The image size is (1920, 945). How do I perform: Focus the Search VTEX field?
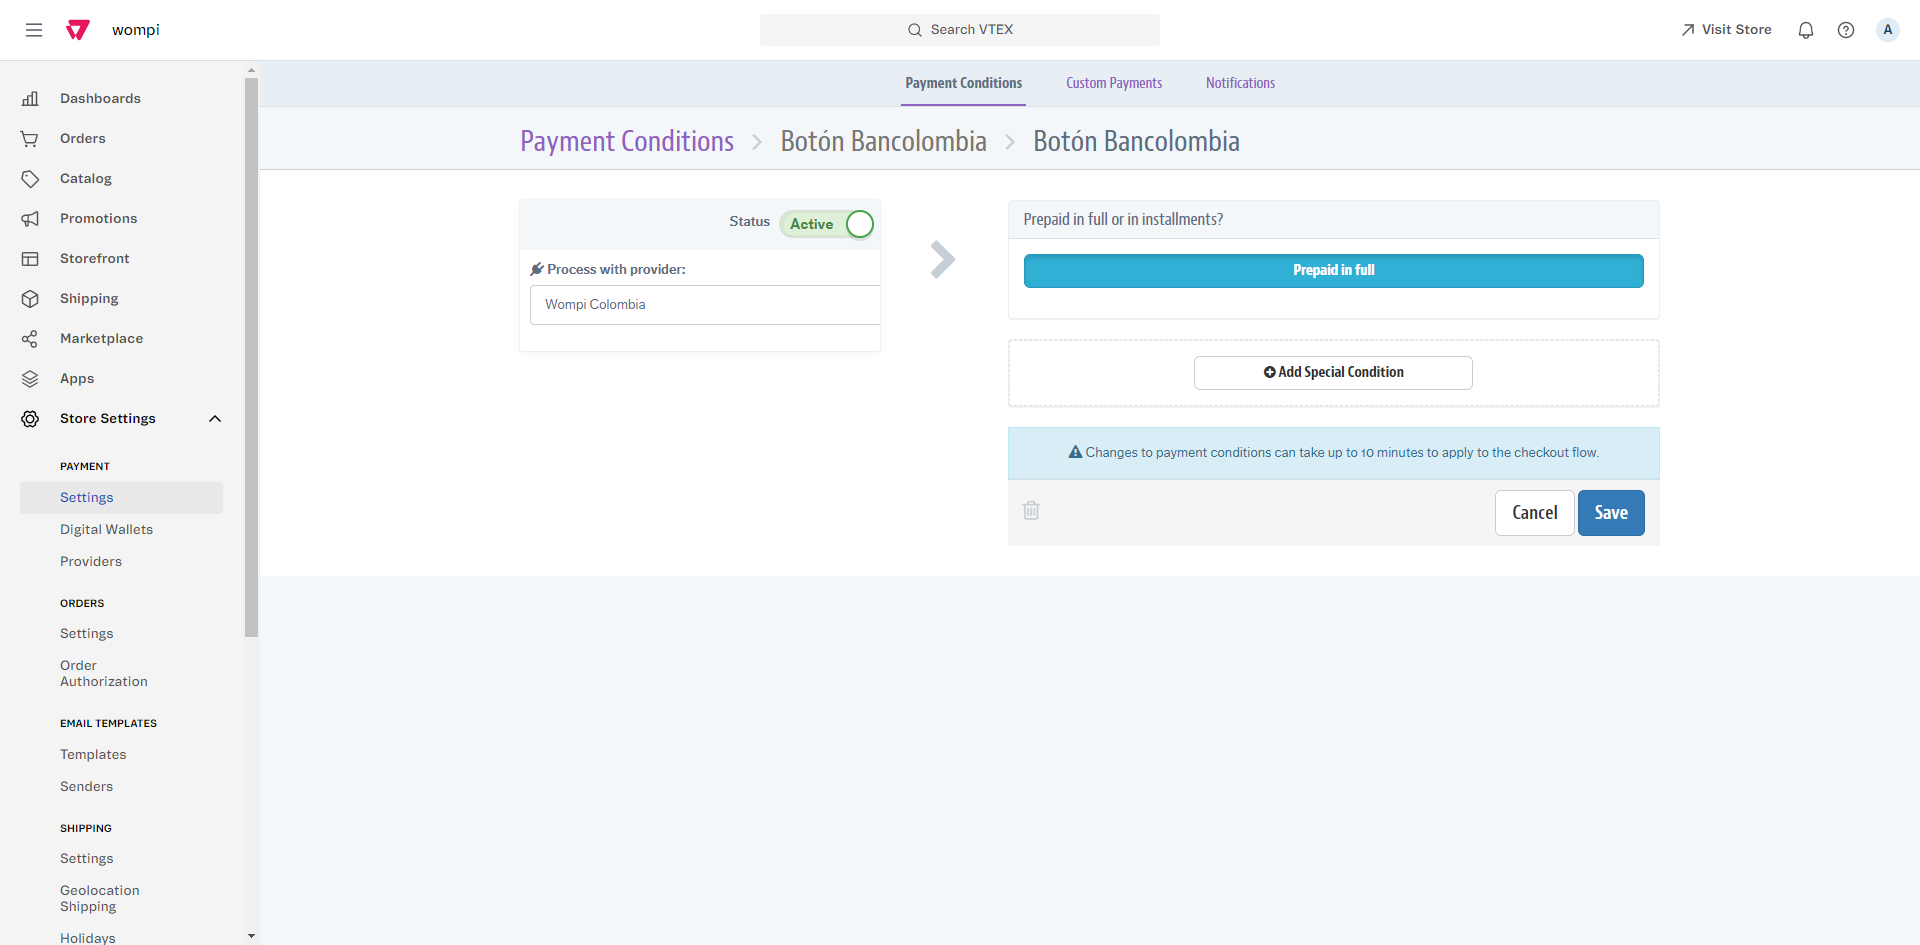tap(959, 30)
